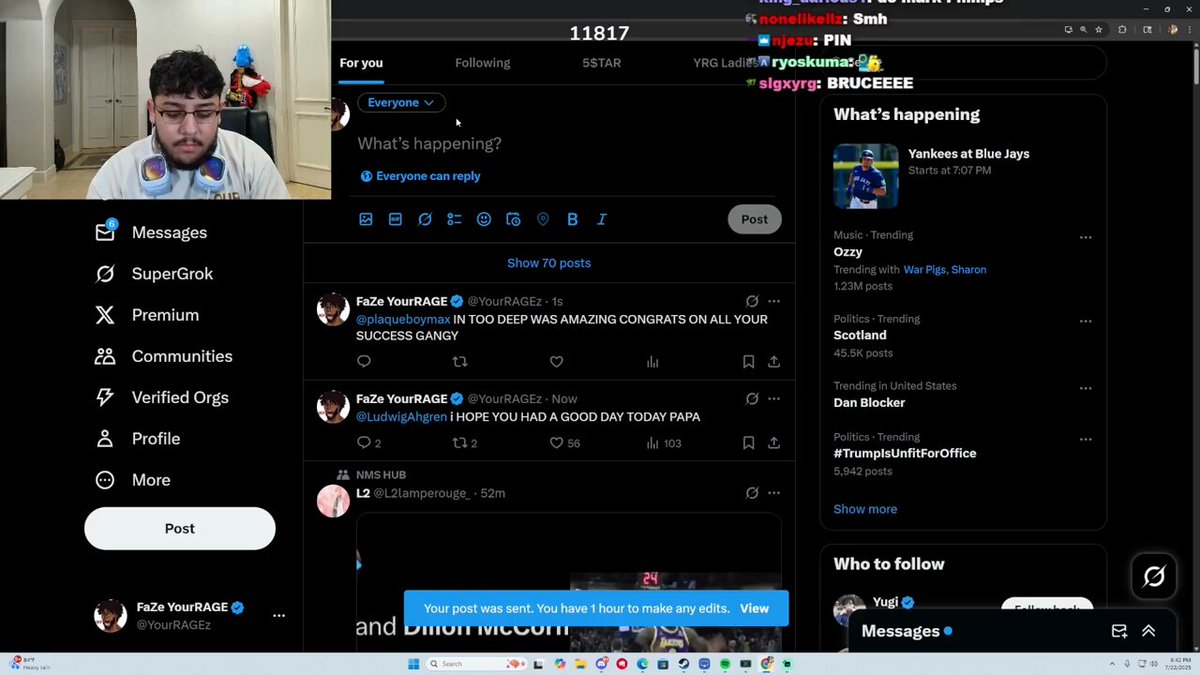1200x675 pixels.
Task: Click the large sidebar Post button
Action: pos(180,528)
